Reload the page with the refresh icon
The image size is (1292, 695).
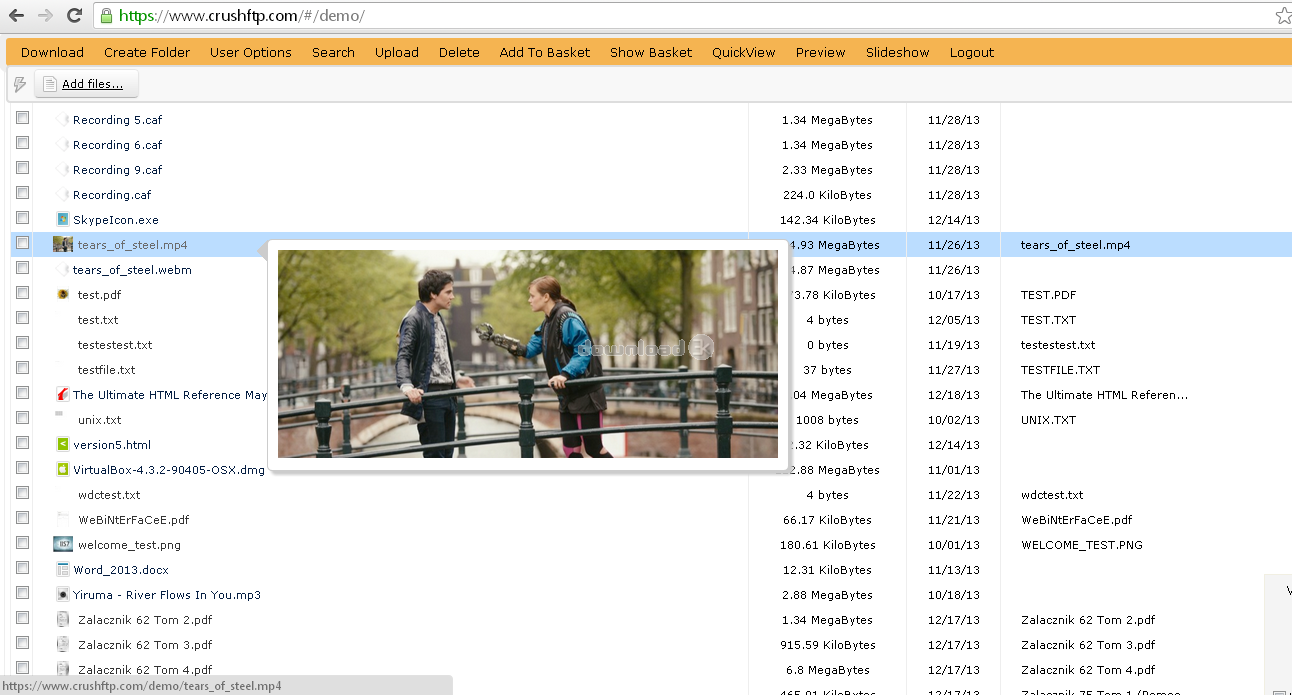[x=74, y=16]
